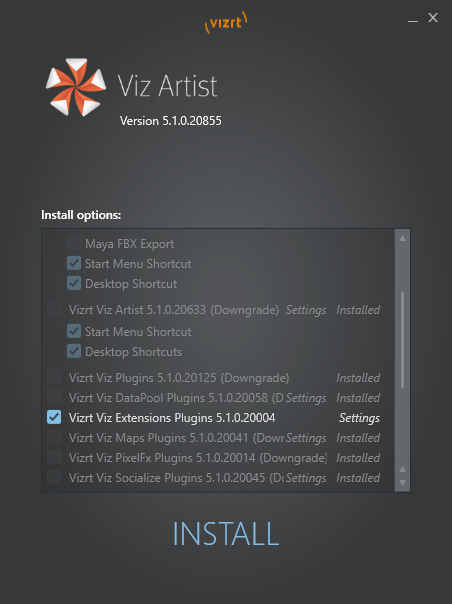
Task: Uncheck Vizrt Viz Extensions Plugins checkbox
Action: pyautogui.click(x=54, y=417)
